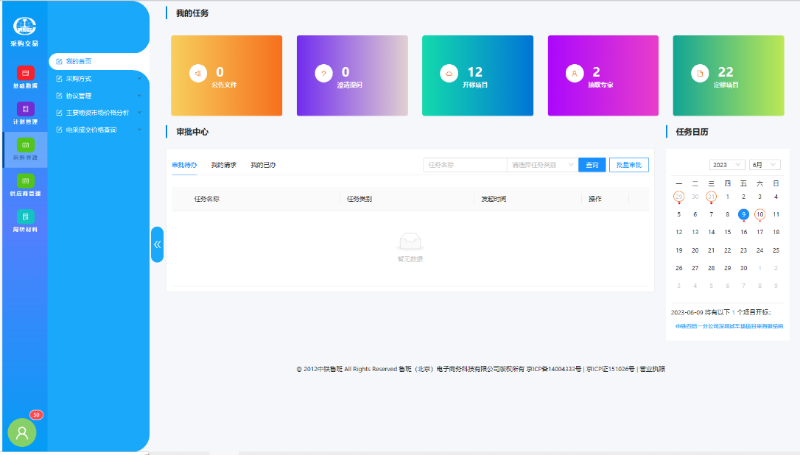The width and height of the screenshot is (800, 455).
Task: Expand the 采购方式 menu chevron
Action: pyautogui.click(x=139, y=79)
